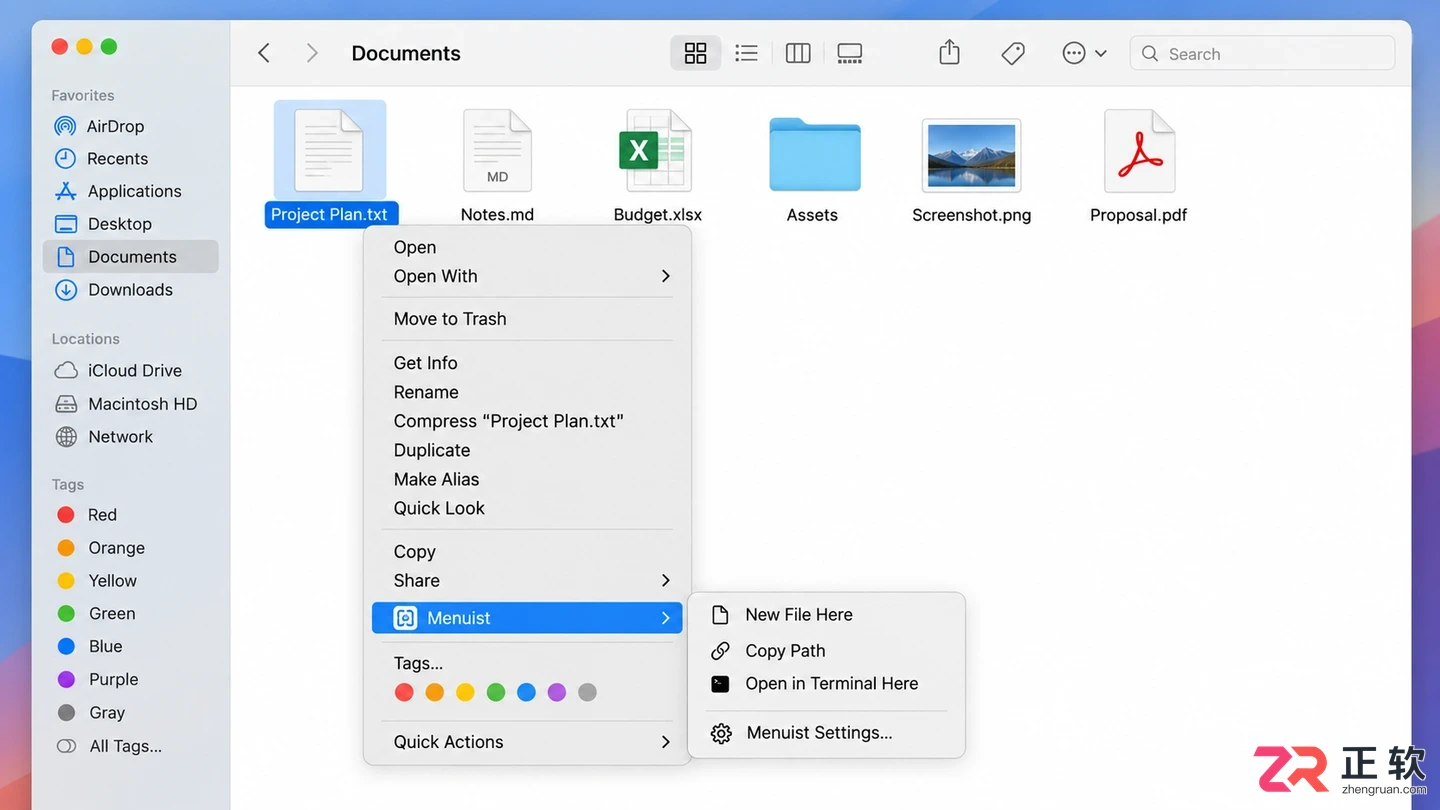Click the Share toolbar icon

[949, 52]
